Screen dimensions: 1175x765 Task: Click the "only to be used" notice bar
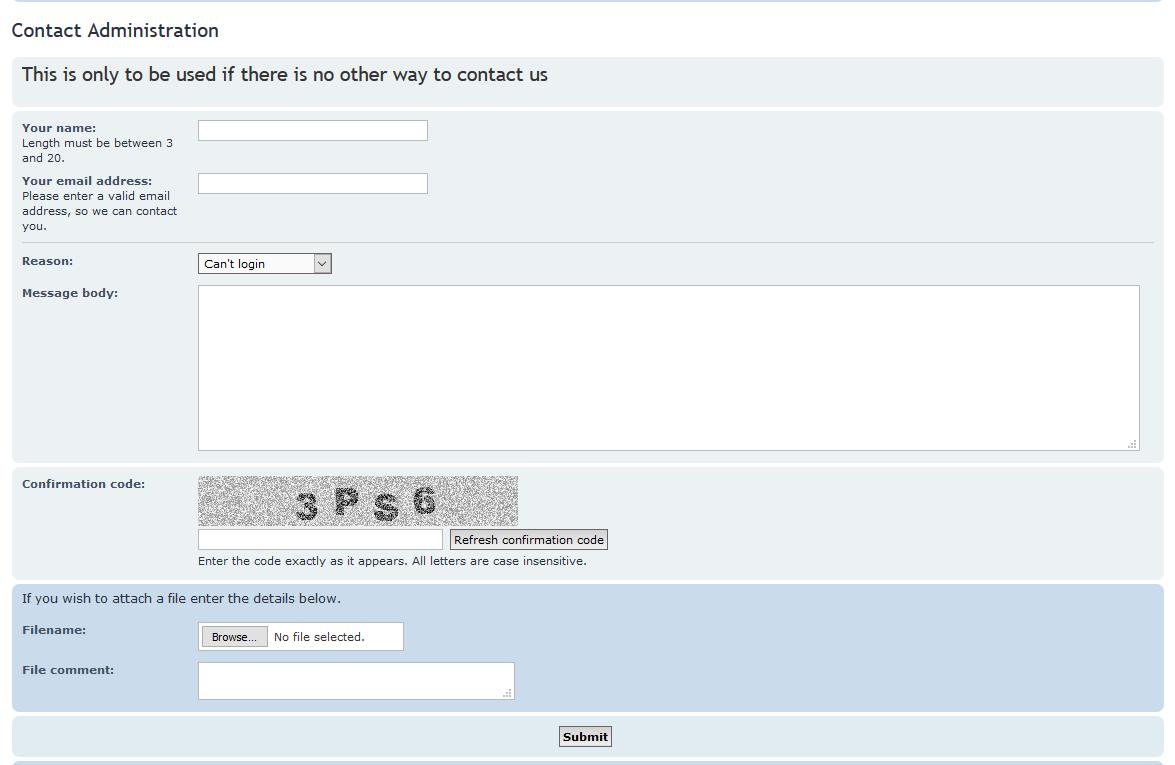click(x=285, y=74)
